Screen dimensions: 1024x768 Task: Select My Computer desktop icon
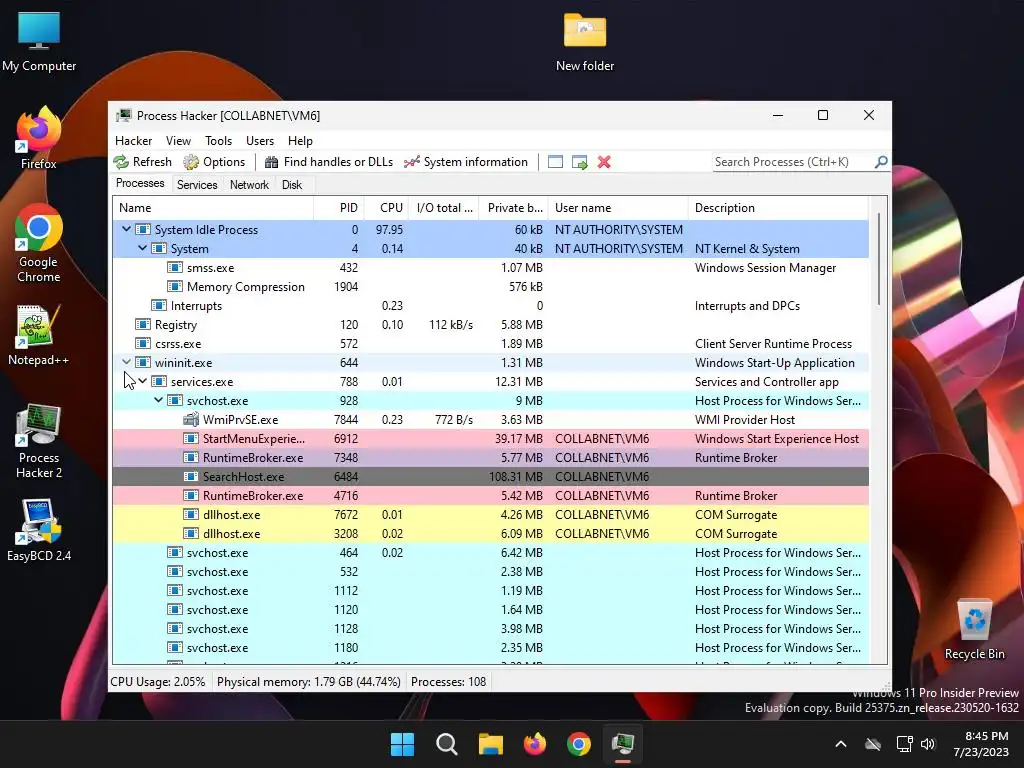point(39,42)
